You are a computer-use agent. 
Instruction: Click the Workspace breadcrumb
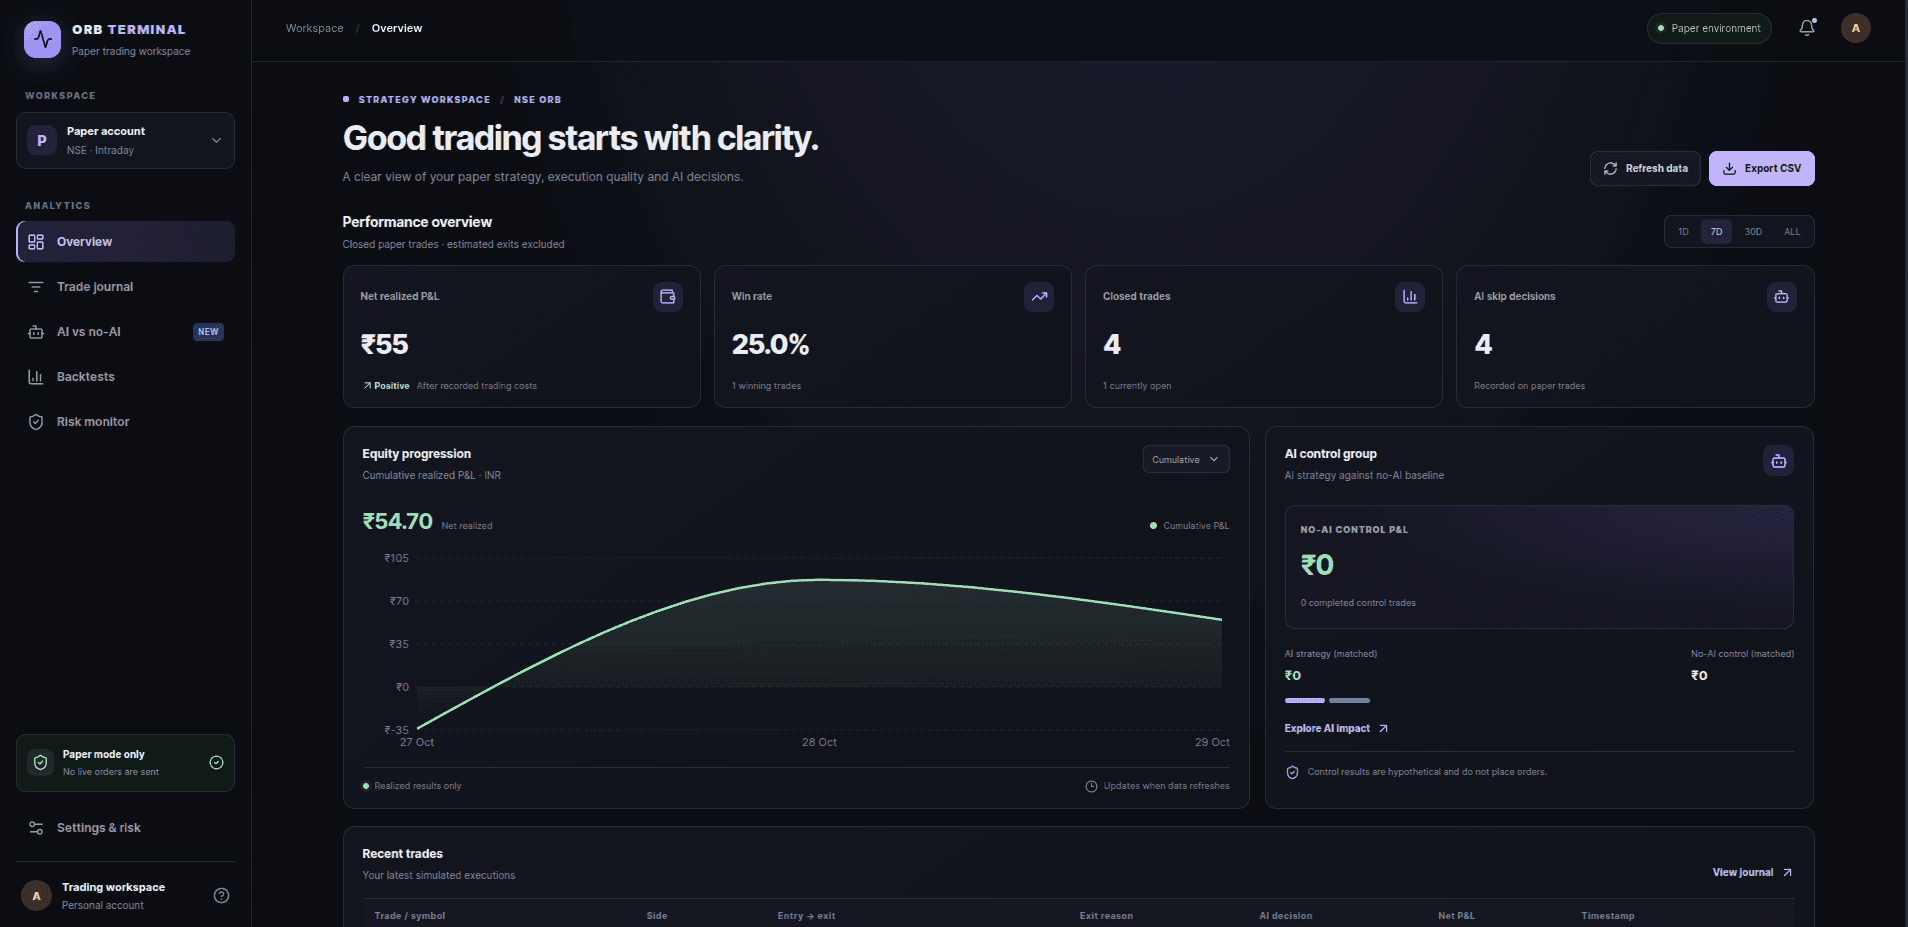click(314, 28)
